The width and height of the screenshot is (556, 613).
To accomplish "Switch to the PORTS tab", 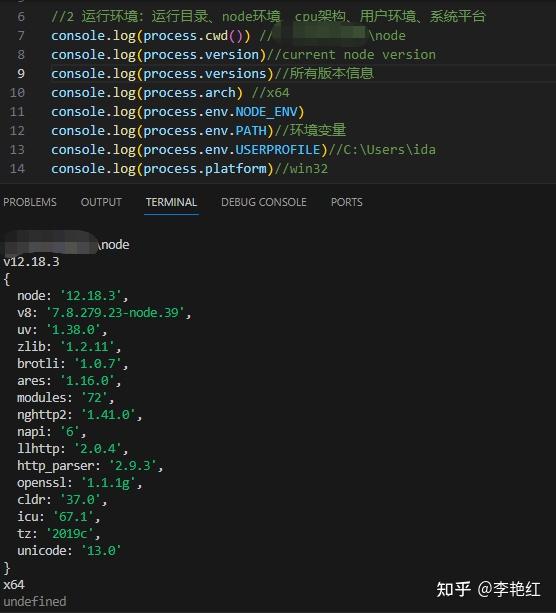I will [346, 202].
